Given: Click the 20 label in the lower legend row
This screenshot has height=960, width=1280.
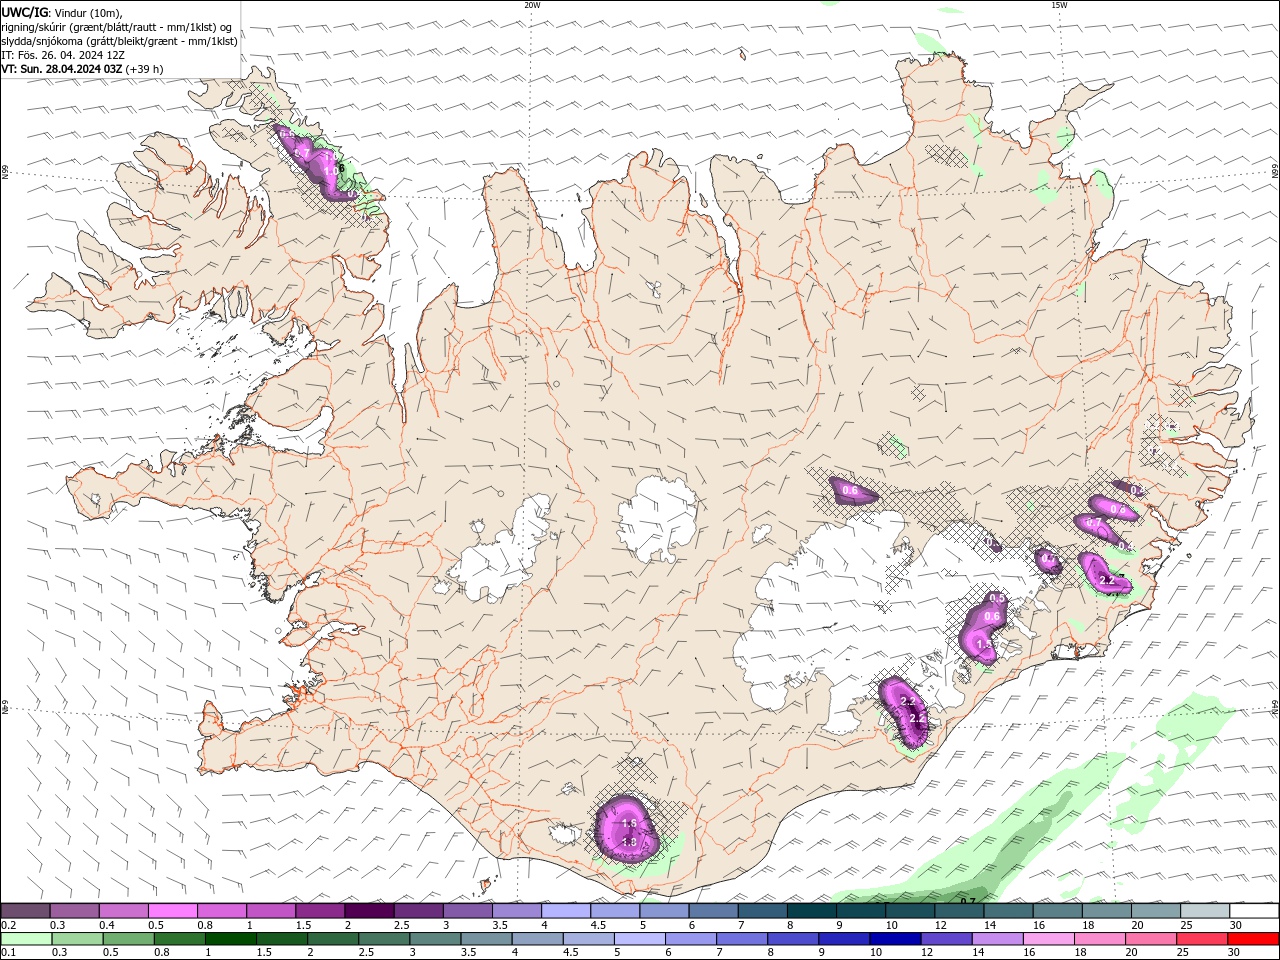Looking at the screenshot, I should (1133, 952).
